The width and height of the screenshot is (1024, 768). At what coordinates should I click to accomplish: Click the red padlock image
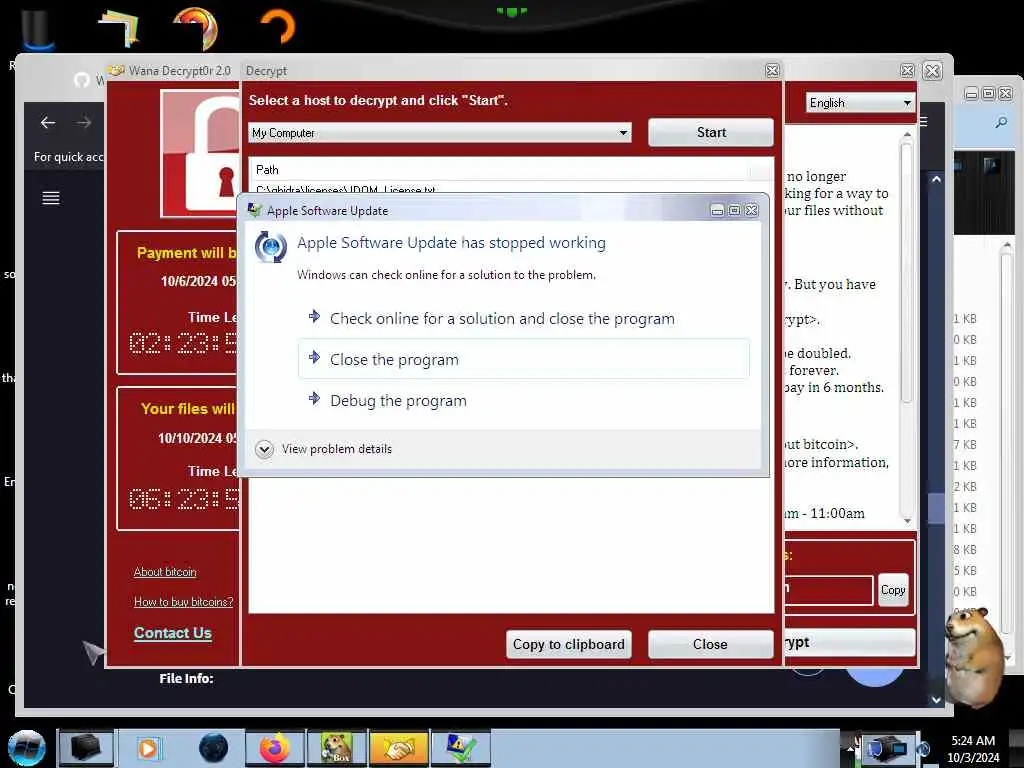[201, 153]
